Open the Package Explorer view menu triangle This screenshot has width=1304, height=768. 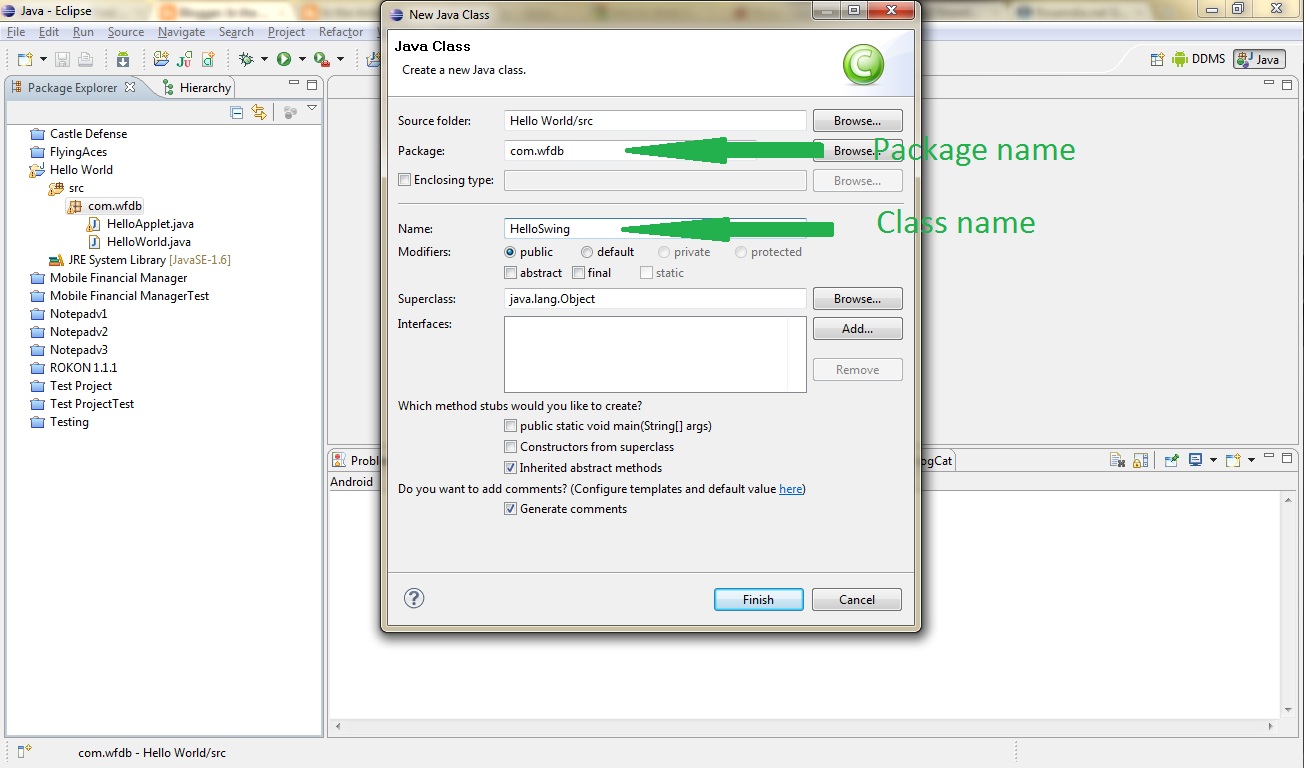click(x=312, y=109)
